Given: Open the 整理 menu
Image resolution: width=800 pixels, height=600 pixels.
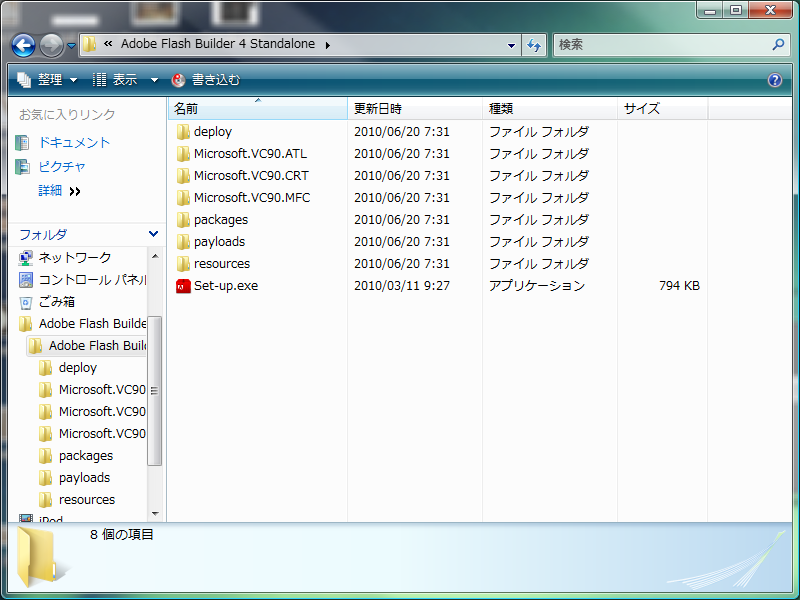Looking at the screenshot, I should point(47,80).
